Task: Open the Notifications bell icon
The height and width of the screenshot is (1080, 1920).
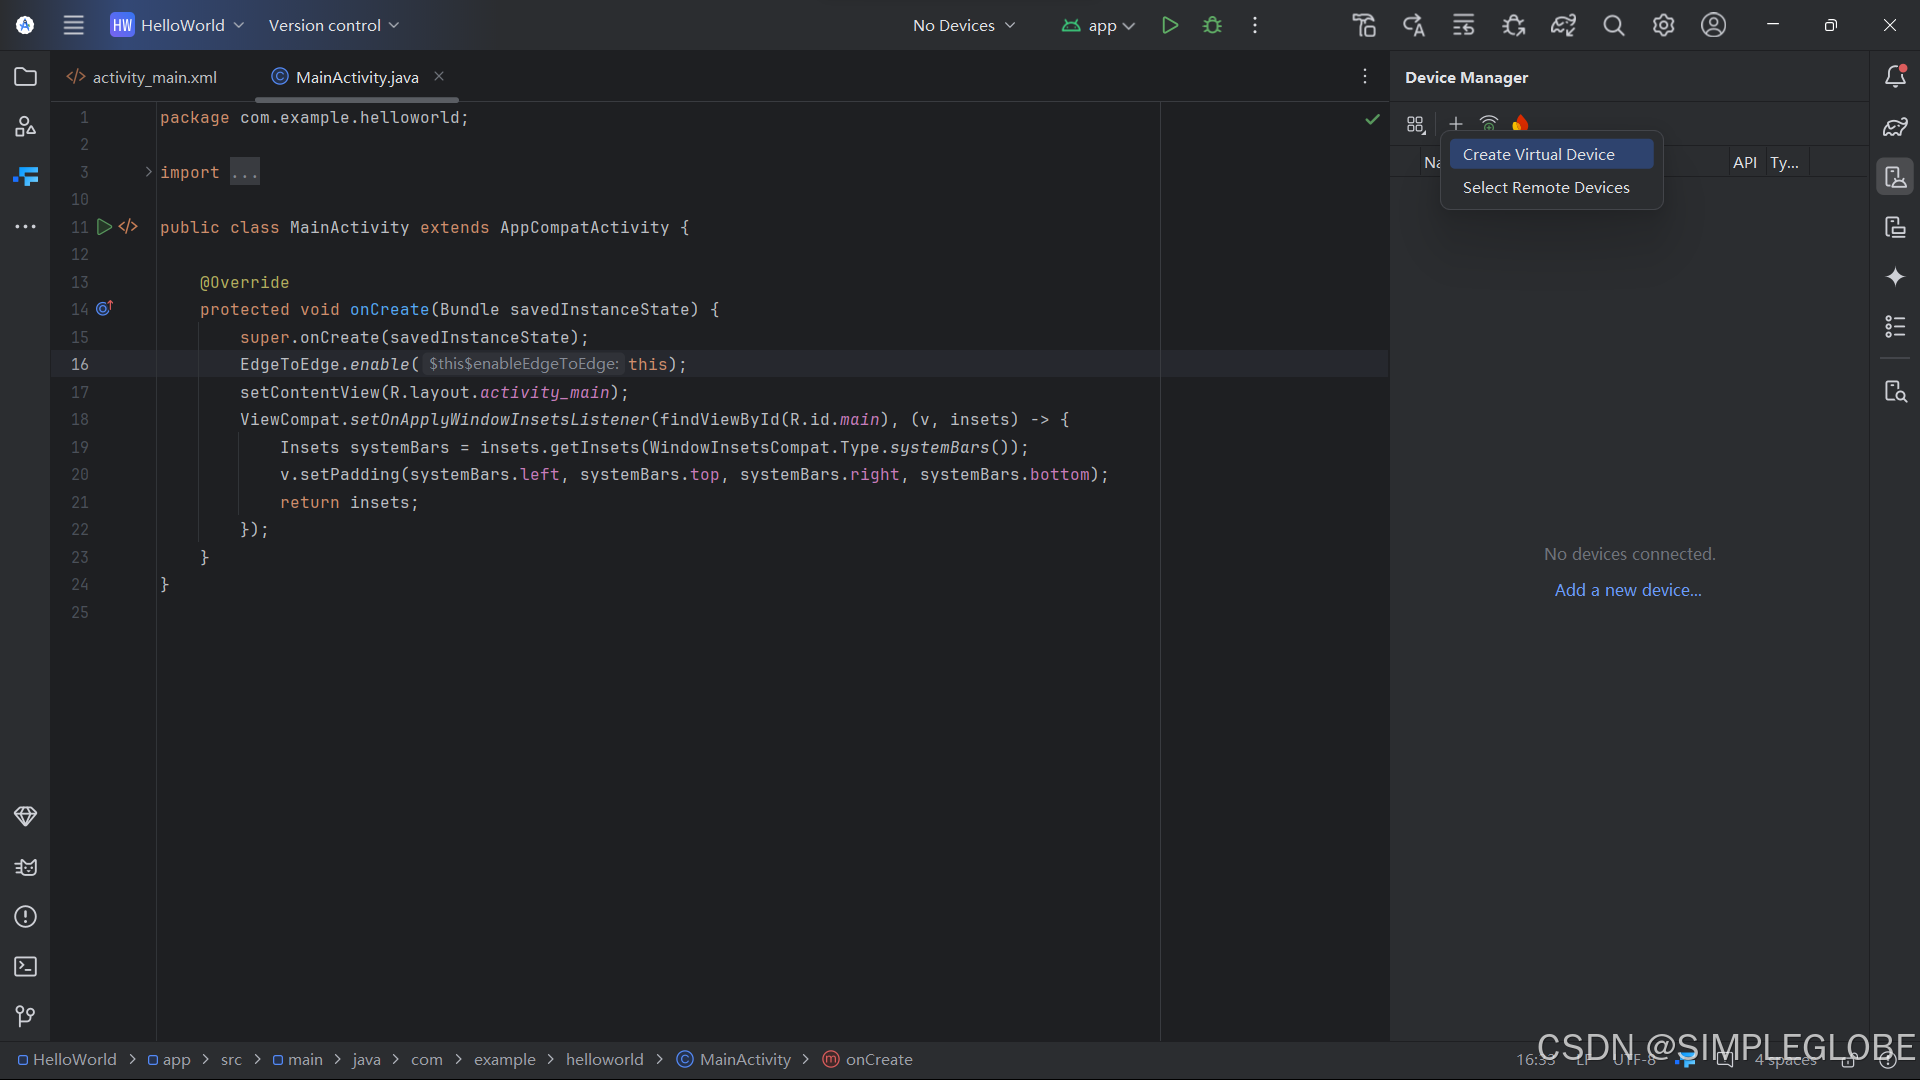Action: point(1895,77)
